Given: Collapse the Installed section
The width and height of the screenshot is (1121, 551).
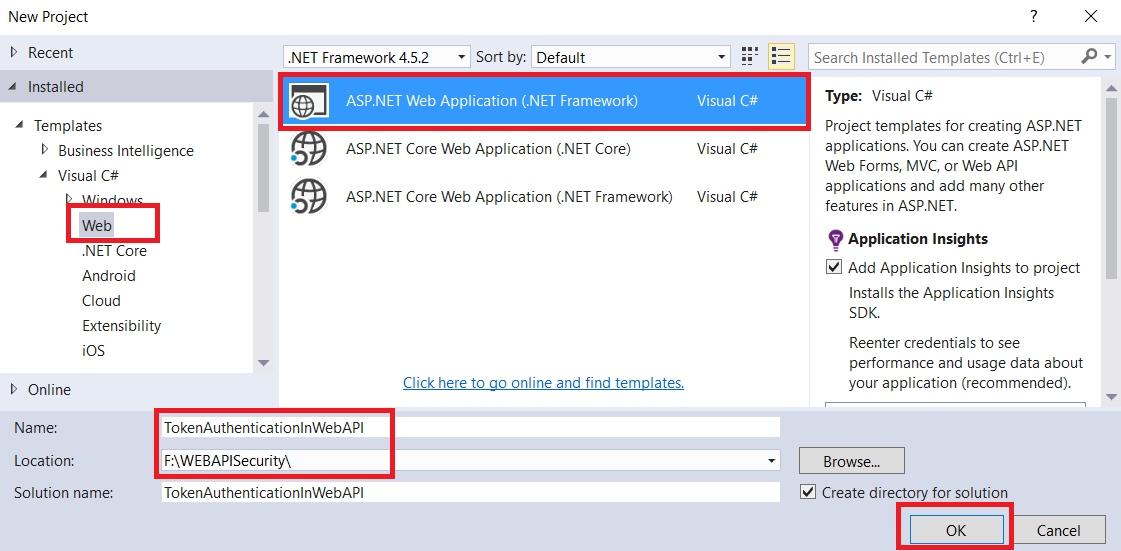Looking at the screenshot, I should [14, 86].
